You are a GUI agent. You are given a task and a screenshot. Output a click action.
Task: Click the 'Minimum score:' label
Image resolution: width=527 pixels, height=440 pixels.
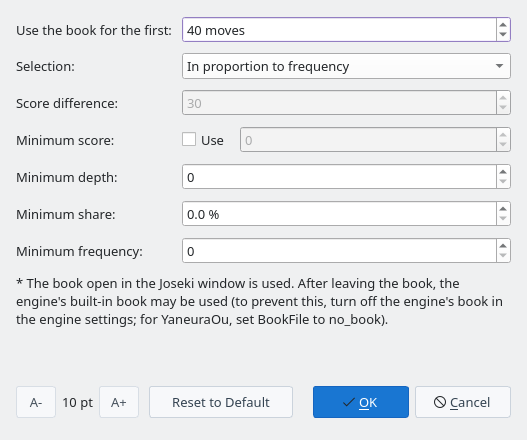tap(65, 141)
